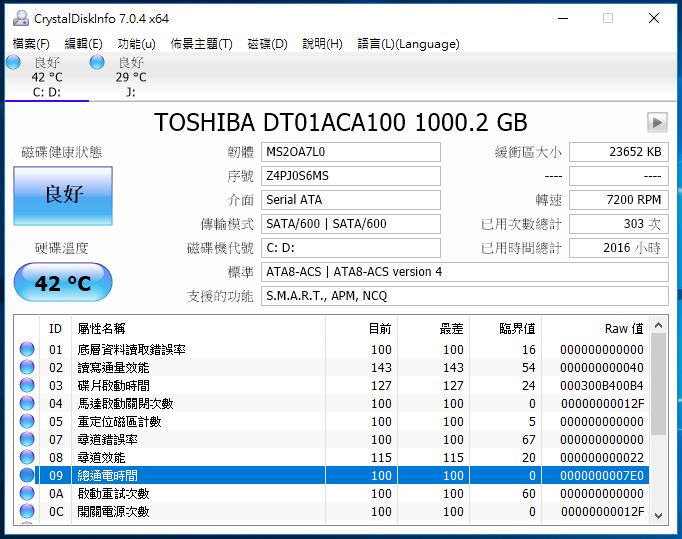Click the scrollbar up arrow in attribute list

(x=659, y=325)
